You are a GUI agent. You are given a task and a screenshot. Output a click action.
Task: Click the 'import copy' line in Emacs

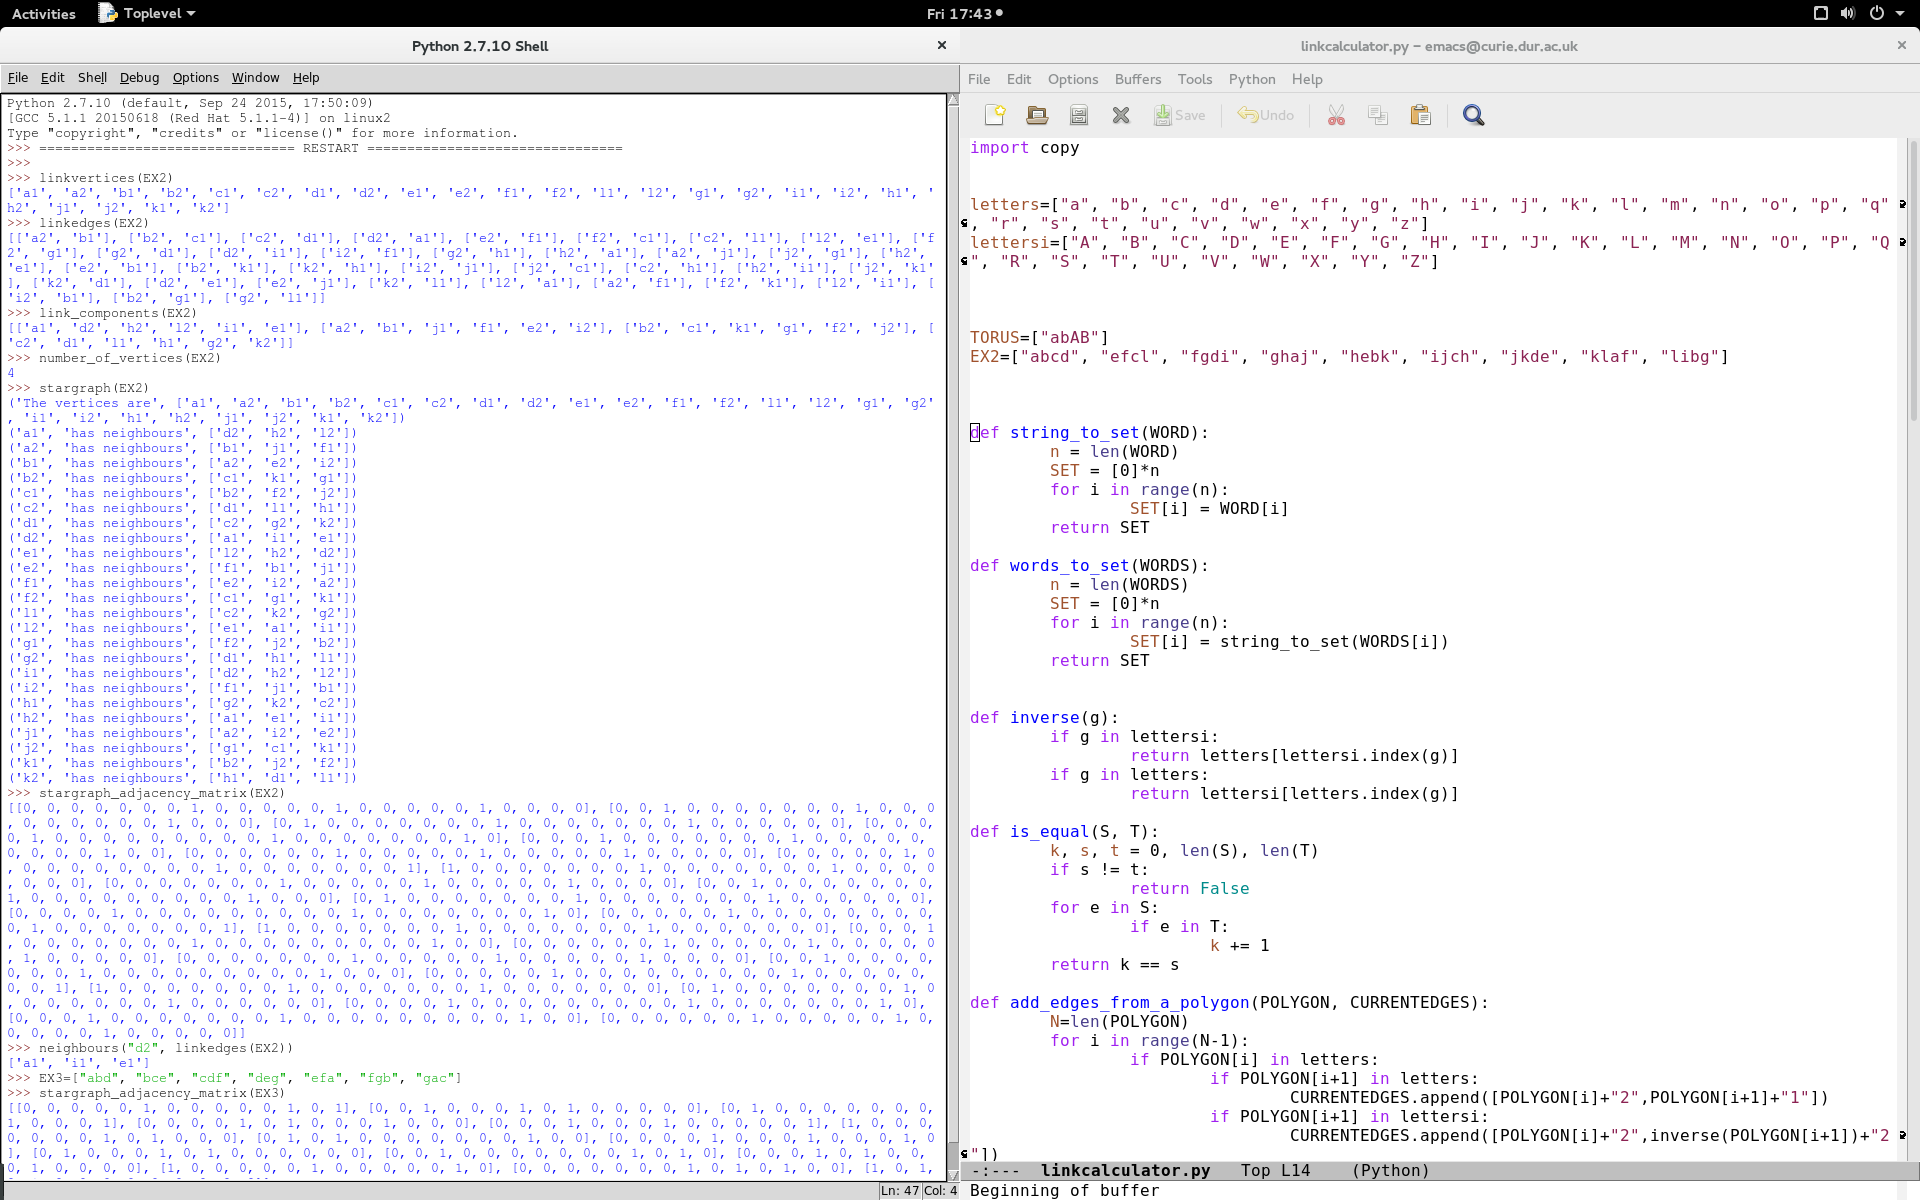1024,147
